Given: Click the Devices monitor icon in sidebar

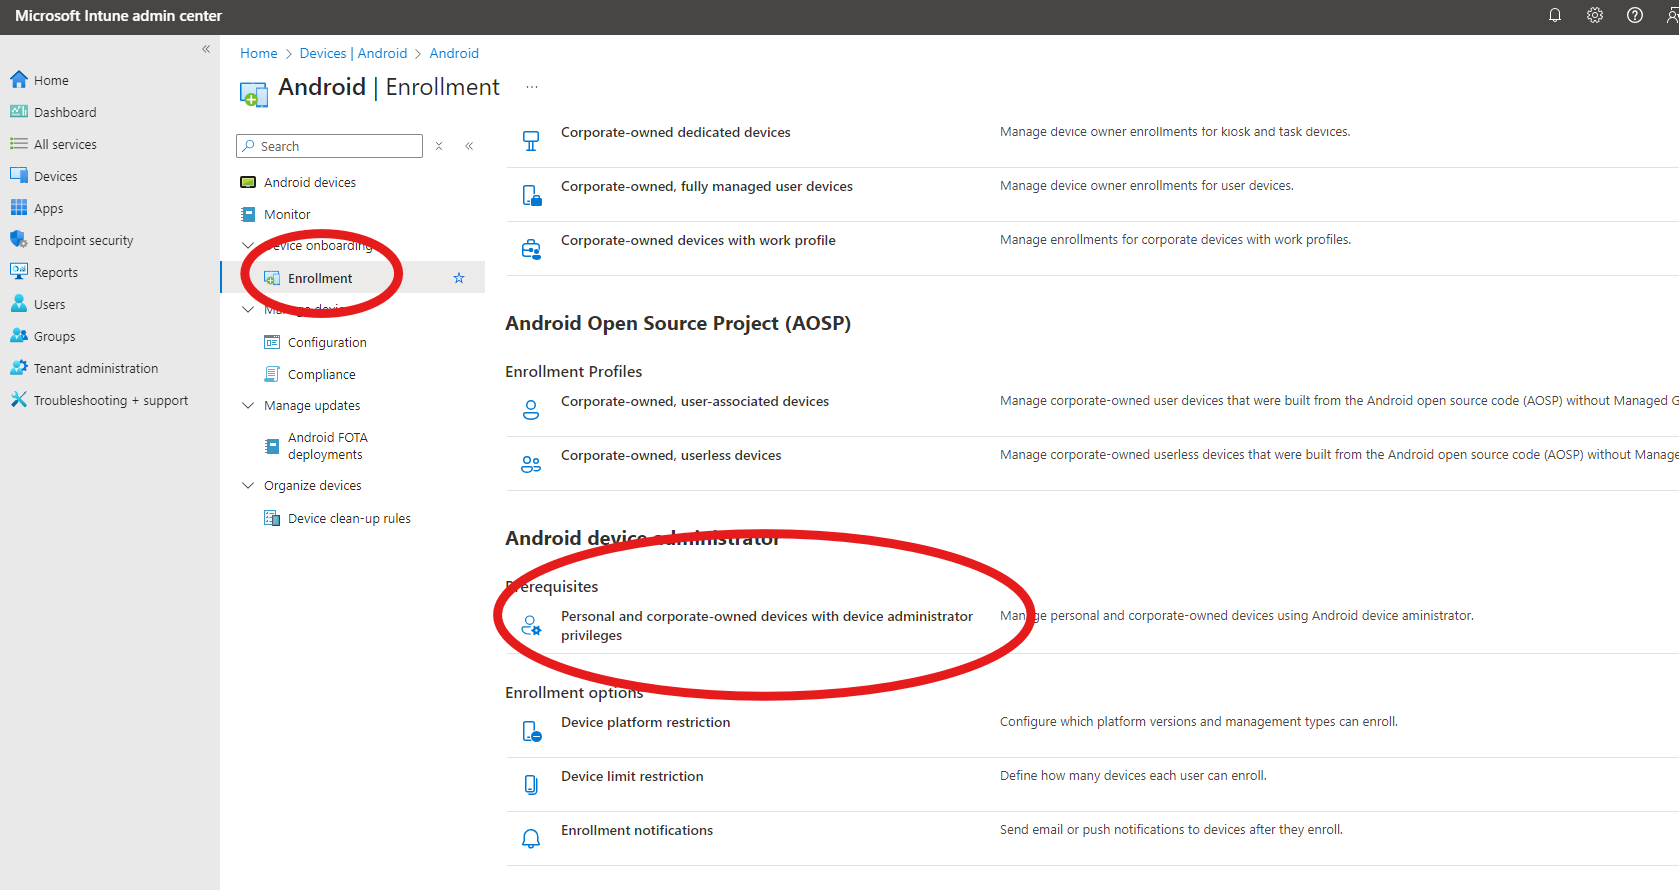Looking at the screenshot, I should [x=19, y=176].
